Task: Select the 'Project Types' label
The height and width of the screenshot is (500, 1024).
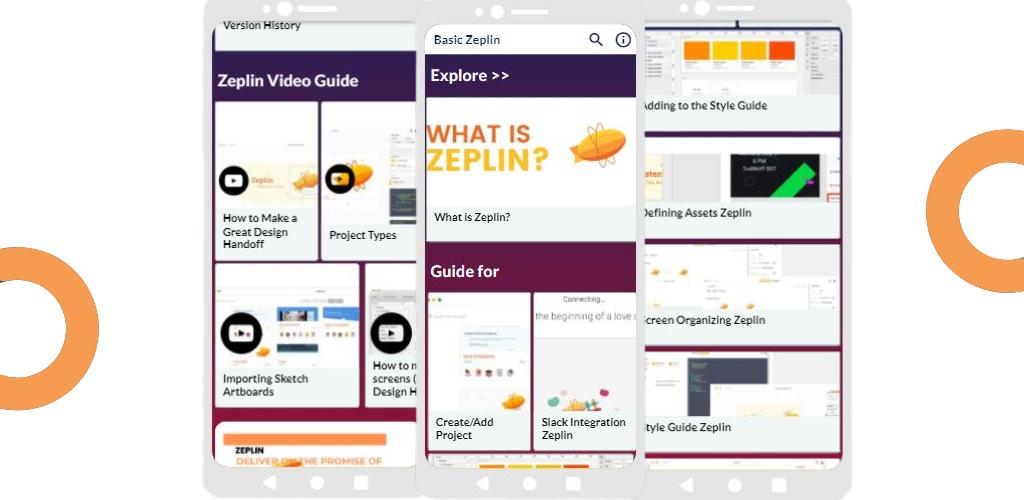Action: [362, 235]
